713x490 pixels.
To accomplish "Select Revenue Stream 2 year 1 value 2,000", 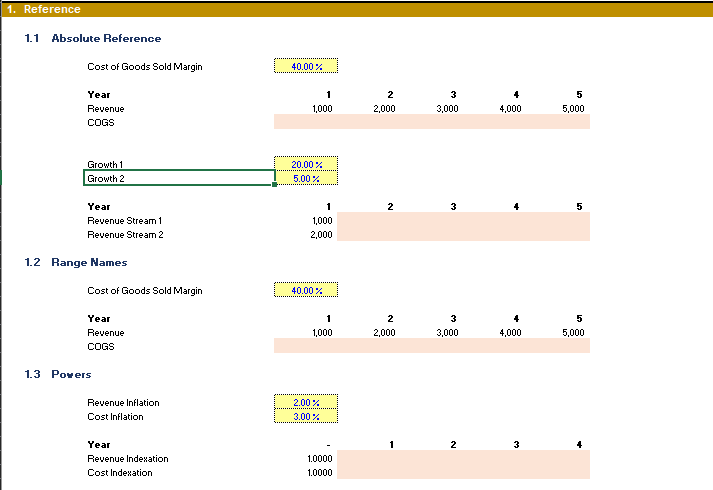I will click(x=321, y=235).
